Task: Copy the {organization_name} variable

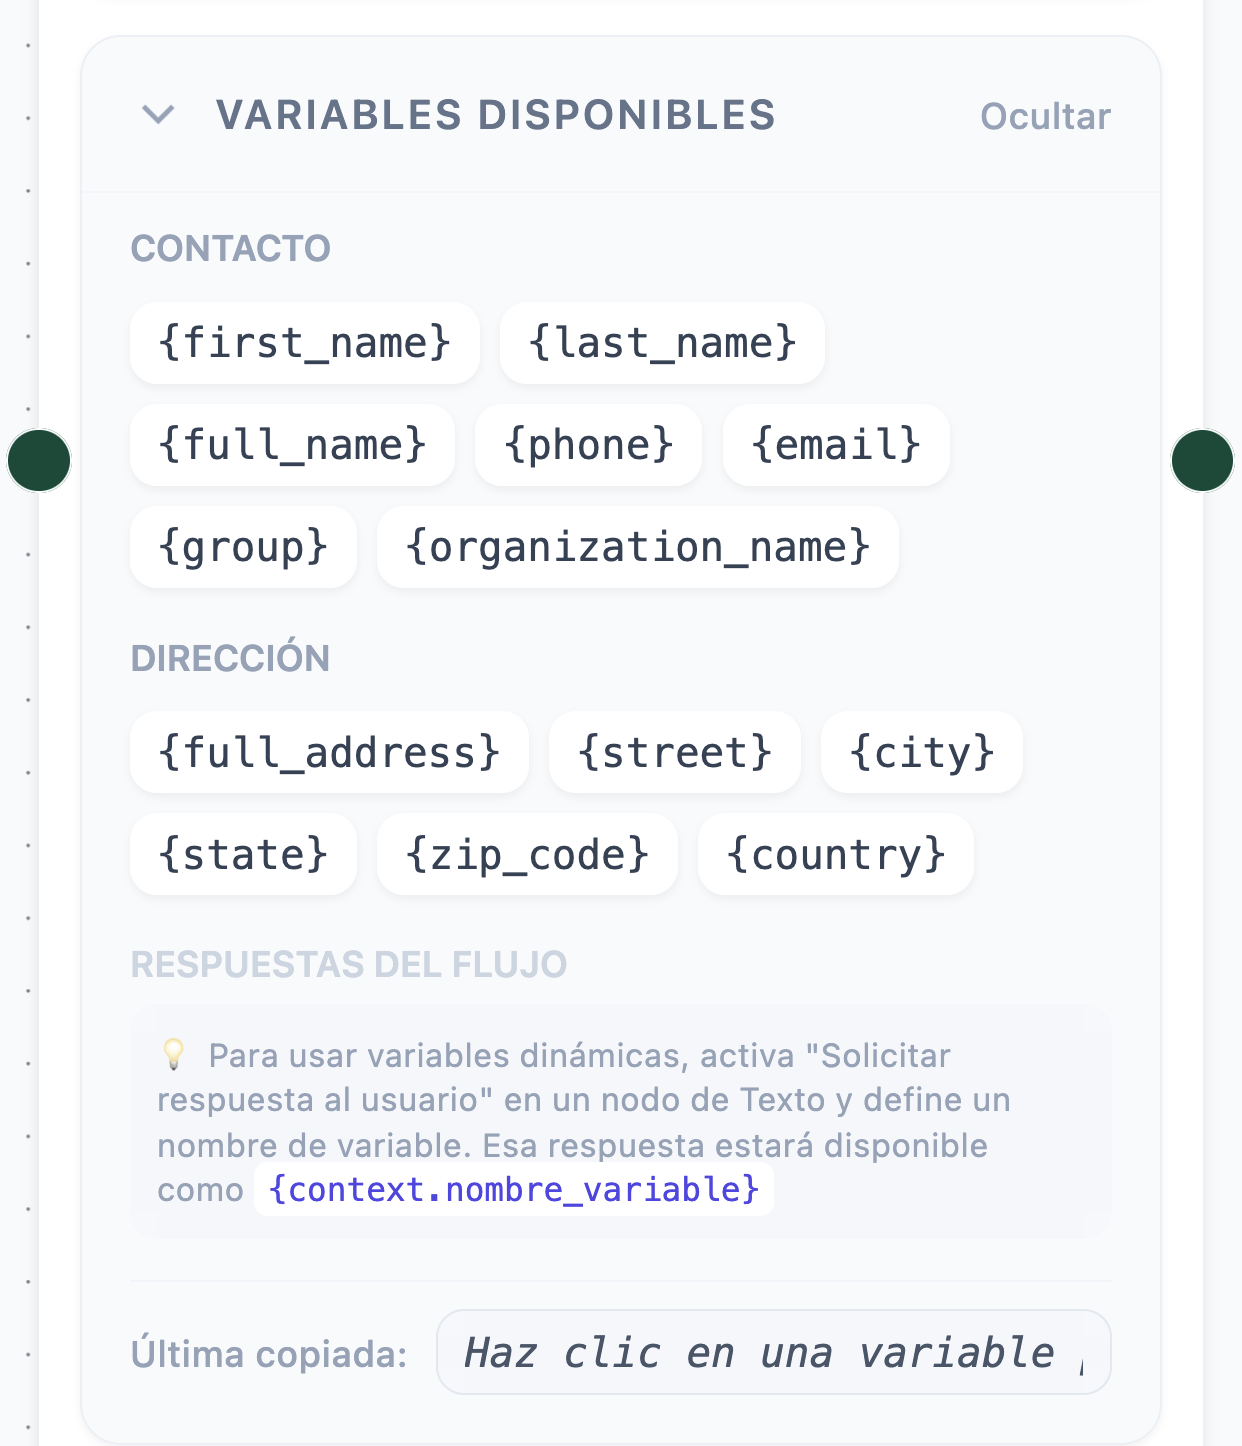Action: [x=638, y=547]
